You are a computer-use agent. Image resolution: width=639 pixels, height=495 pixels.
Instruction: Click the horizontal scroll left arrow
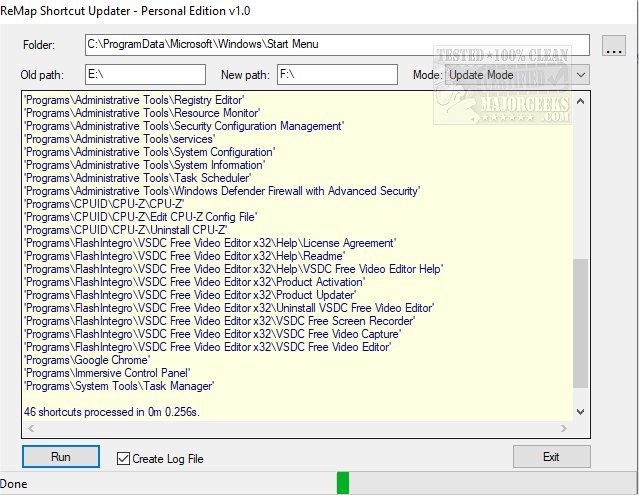click(31, 428)
